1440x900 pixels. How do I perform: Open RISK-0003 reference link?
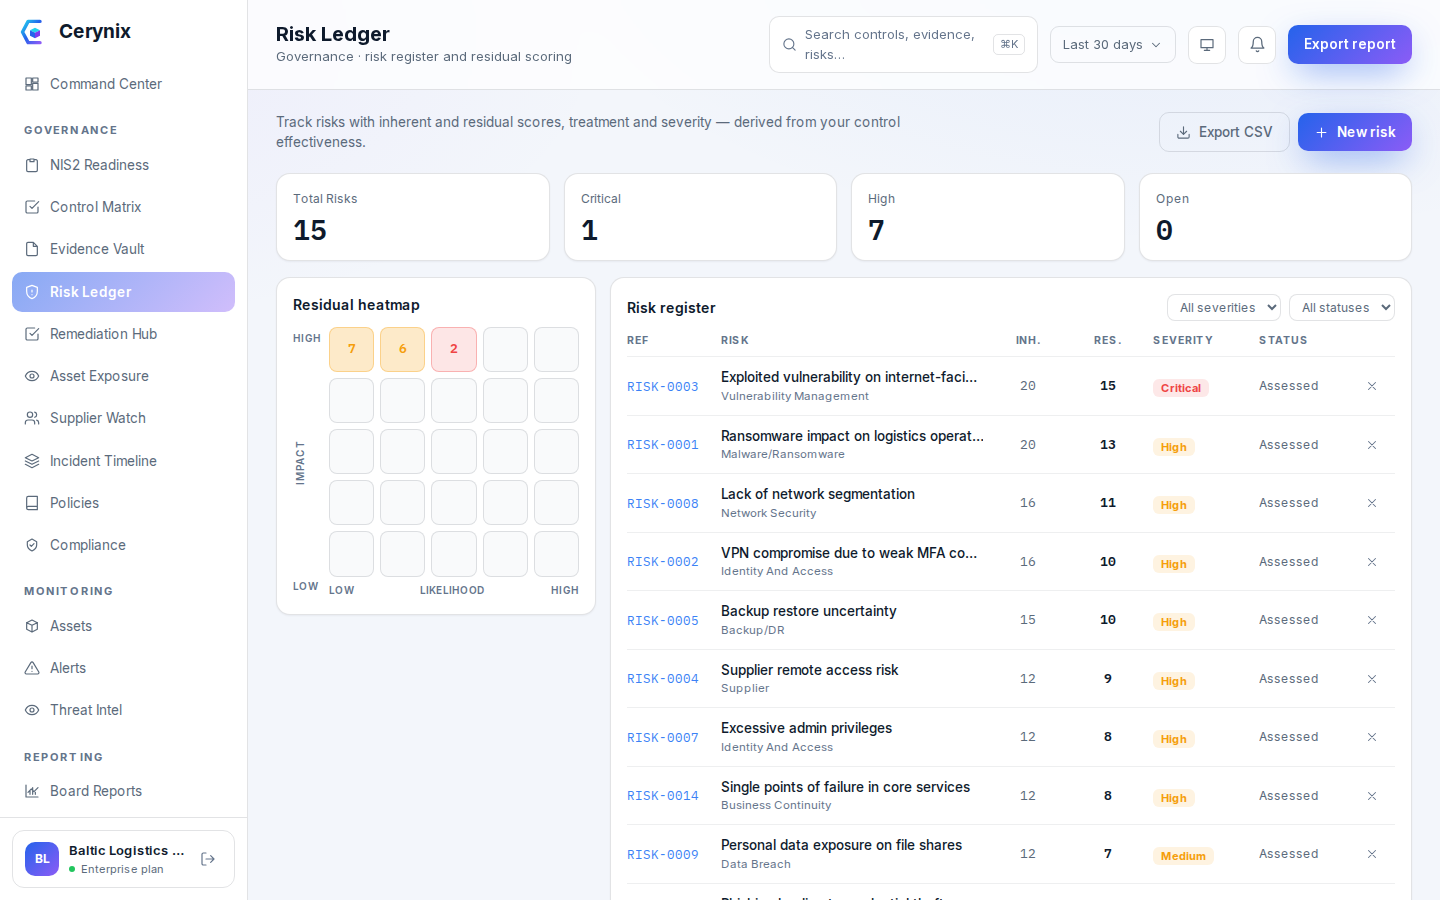[663, 387]
